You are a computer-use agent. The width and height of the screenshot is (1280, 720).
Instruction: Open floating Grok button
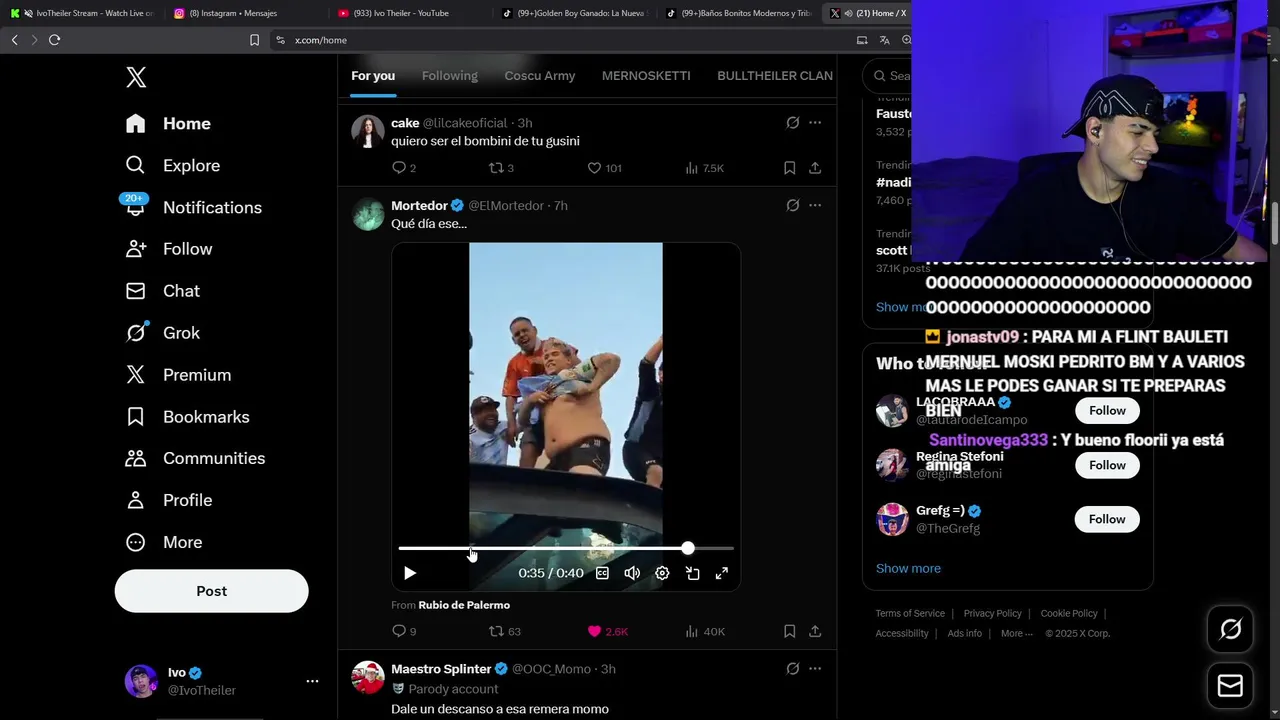pyautogui.click(x=1230, y=629)
